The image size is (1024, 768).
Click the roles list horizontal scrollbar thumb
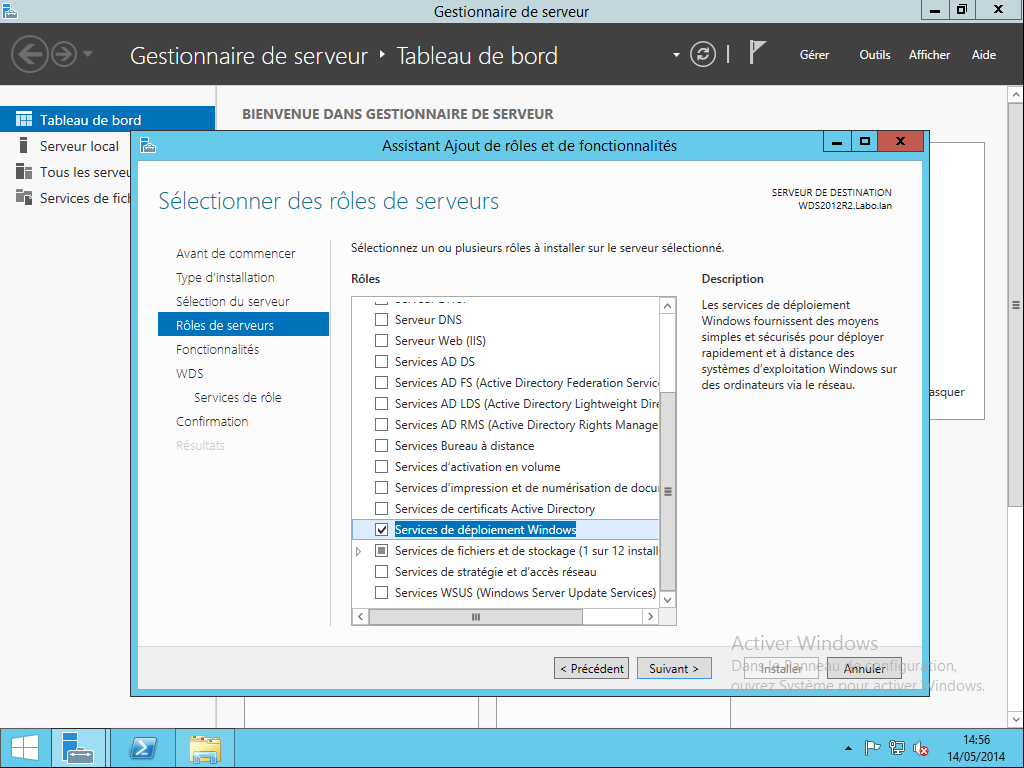(475, 616)
